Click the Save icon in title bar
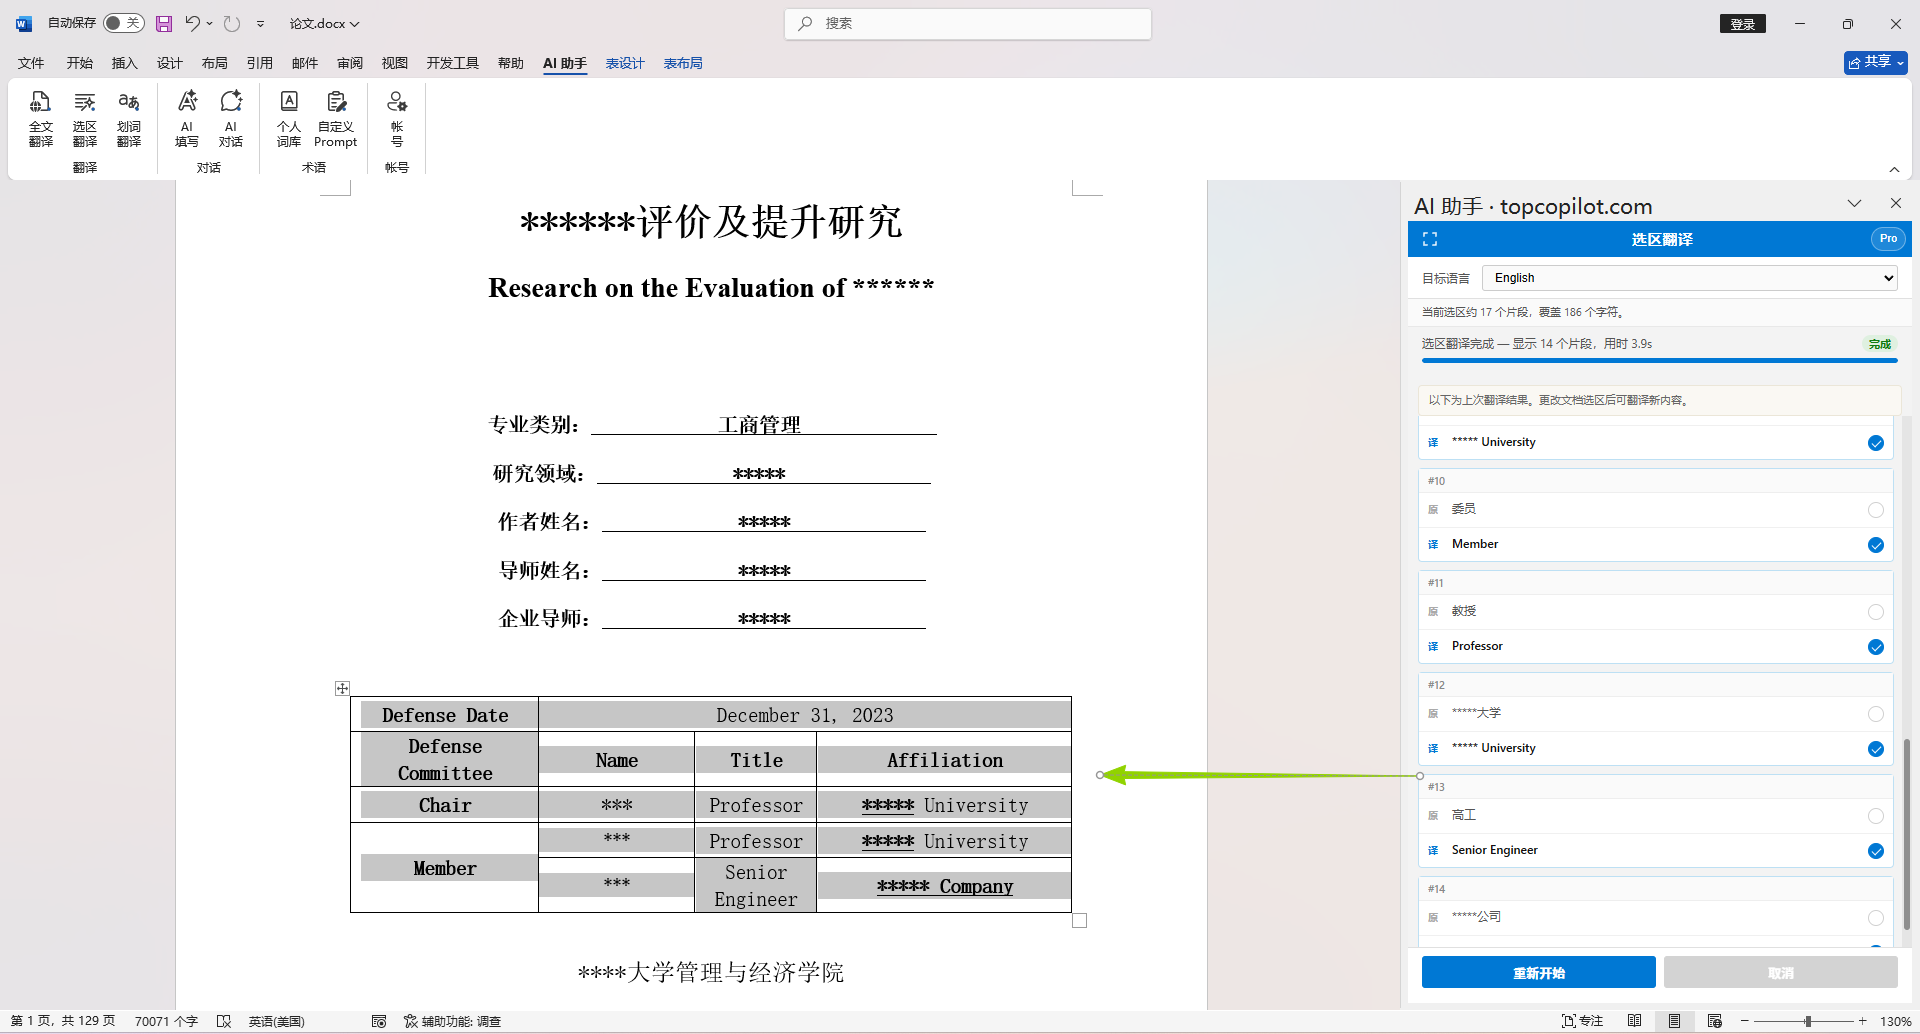Viewport: 1920px width, 1034px height. [x=164, y=23]
